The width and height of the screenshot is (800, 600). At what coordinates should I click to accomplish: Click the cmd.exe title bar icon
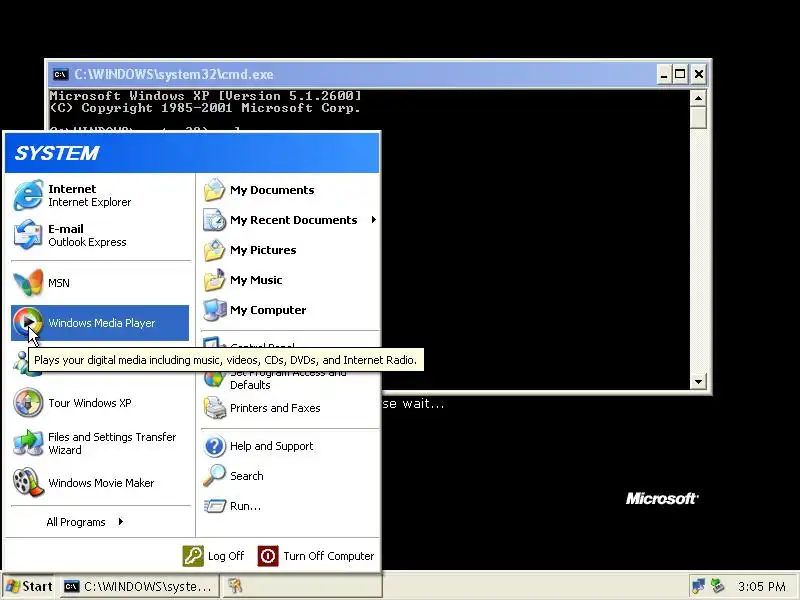pyautogui.click(x=61, y=74)
